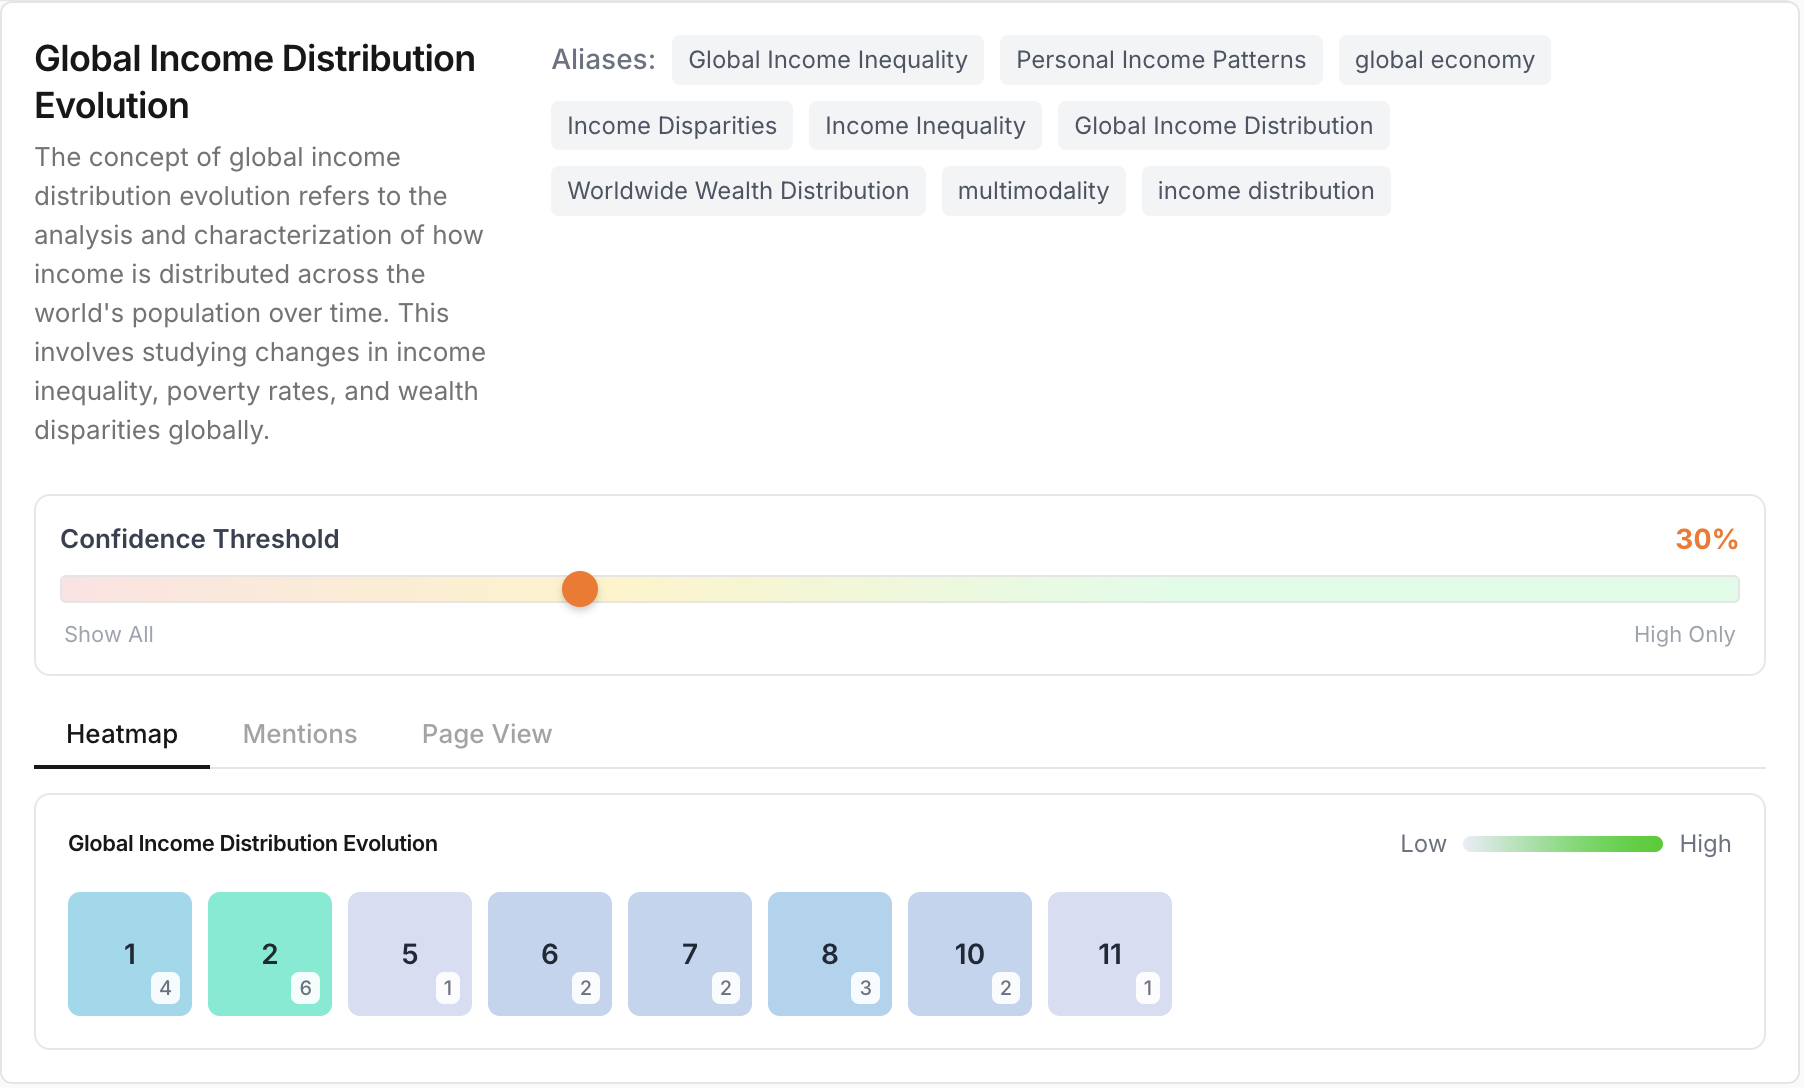Image resolution: width=1804 pixels, height=1088 pixels.
Task: Click heatmap tile for page 10
Action: (970, 953)
